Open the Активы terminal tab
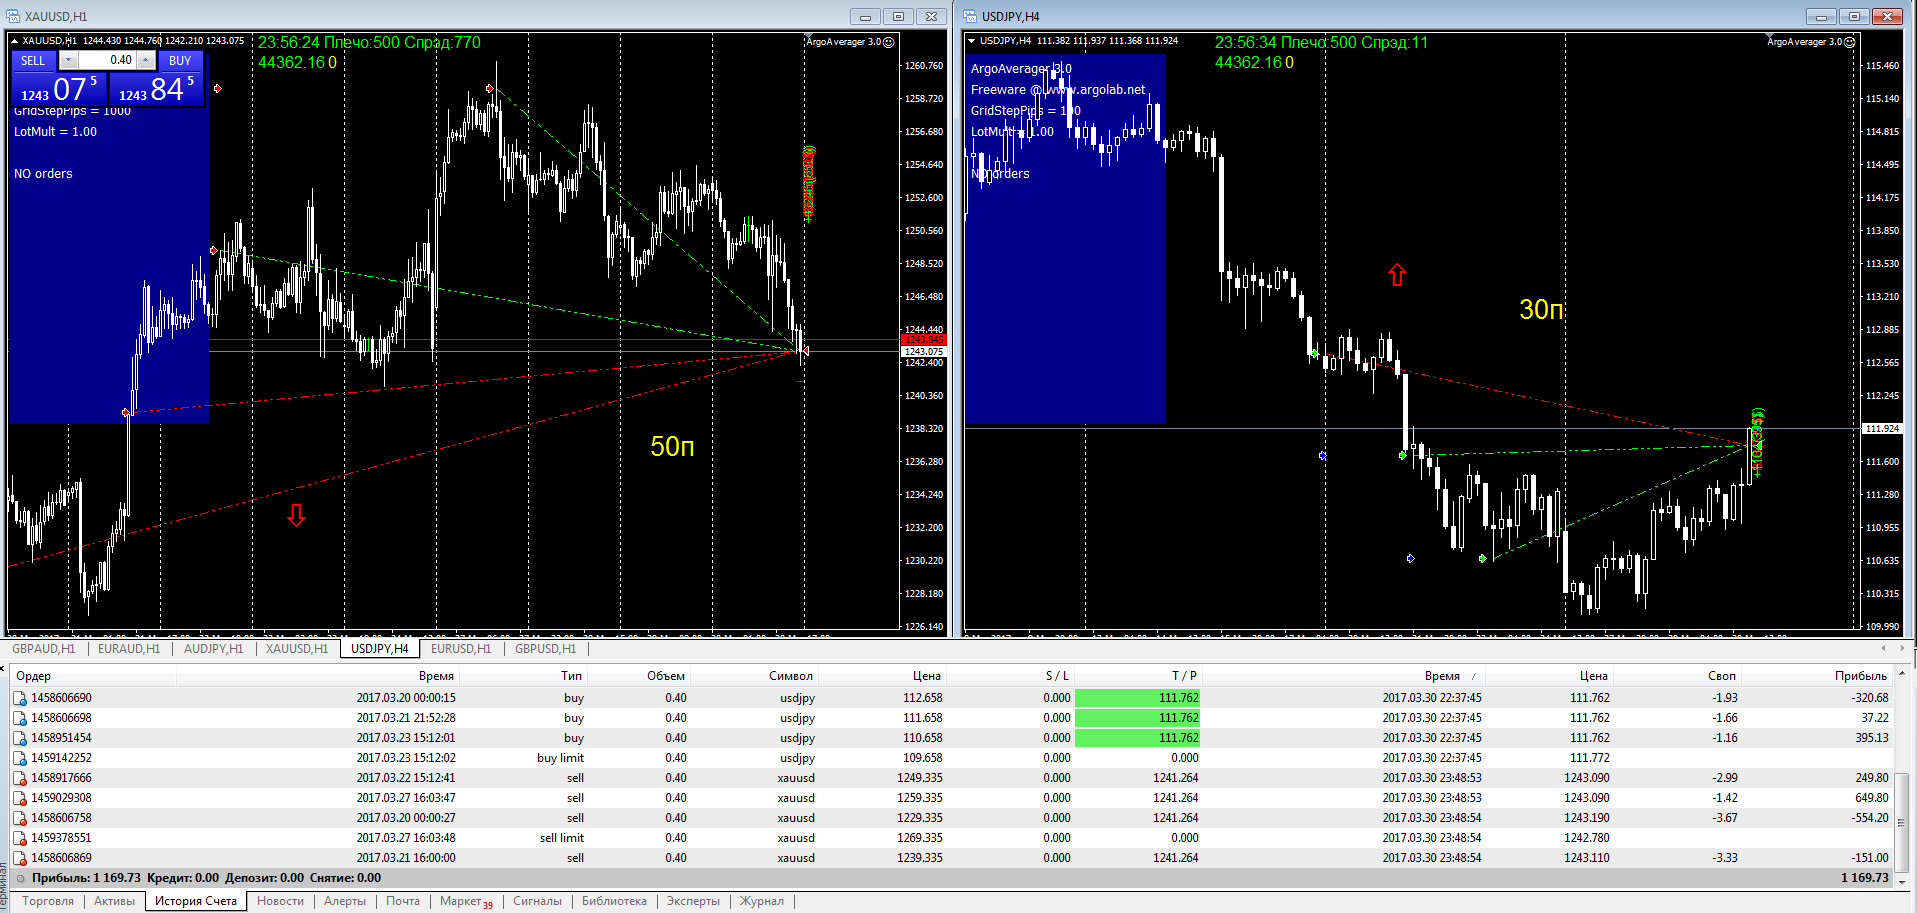 115,902
